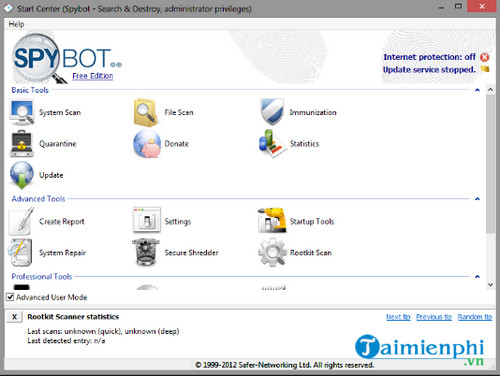Screen dimensions: 500x376
Task: Click the Last detected entry: n/a line
Action: 66,341
